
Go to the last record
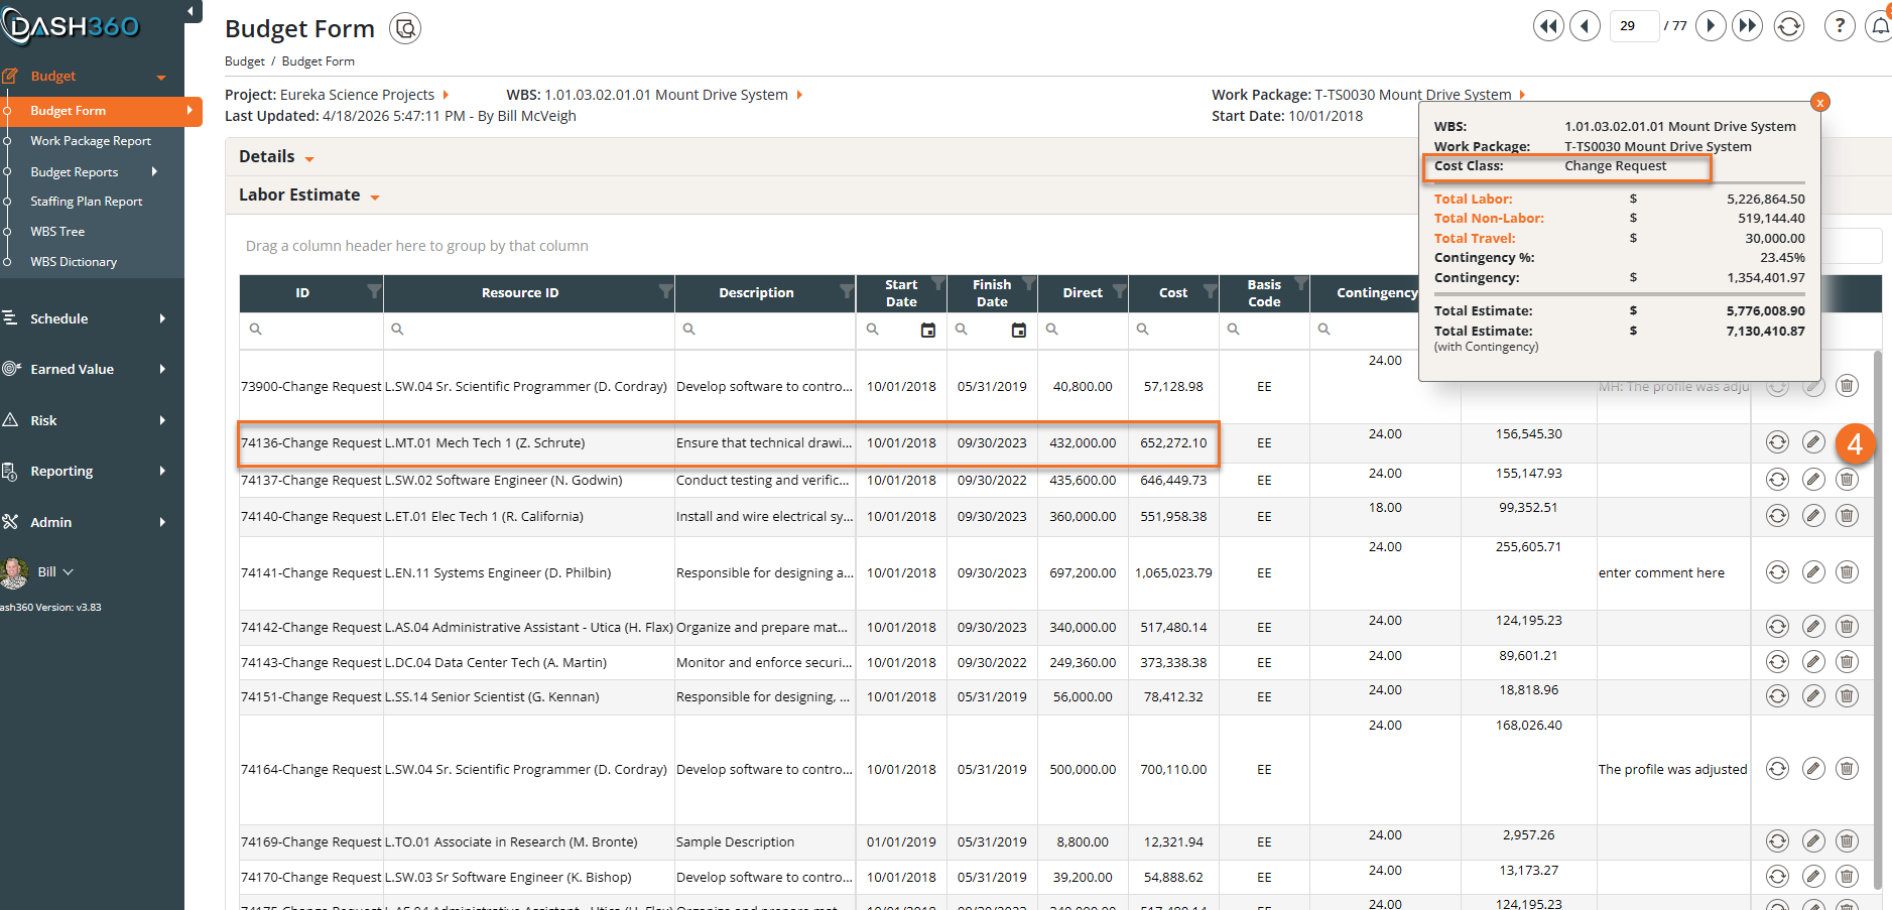pos(1747,26)
